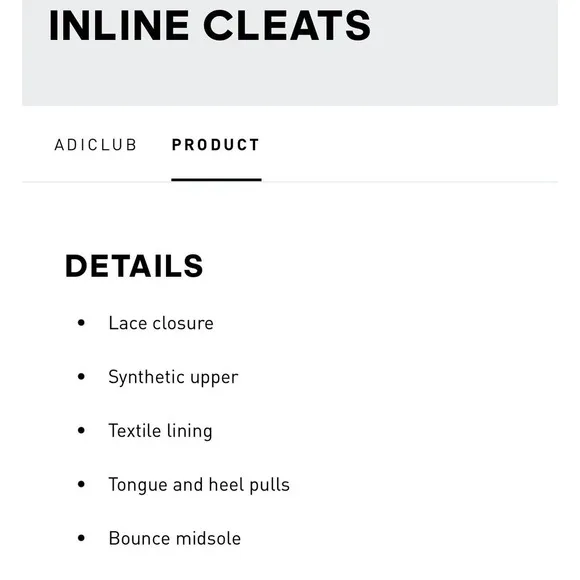
Task: Click the word pulls in the fourth item
Action: 270,485
